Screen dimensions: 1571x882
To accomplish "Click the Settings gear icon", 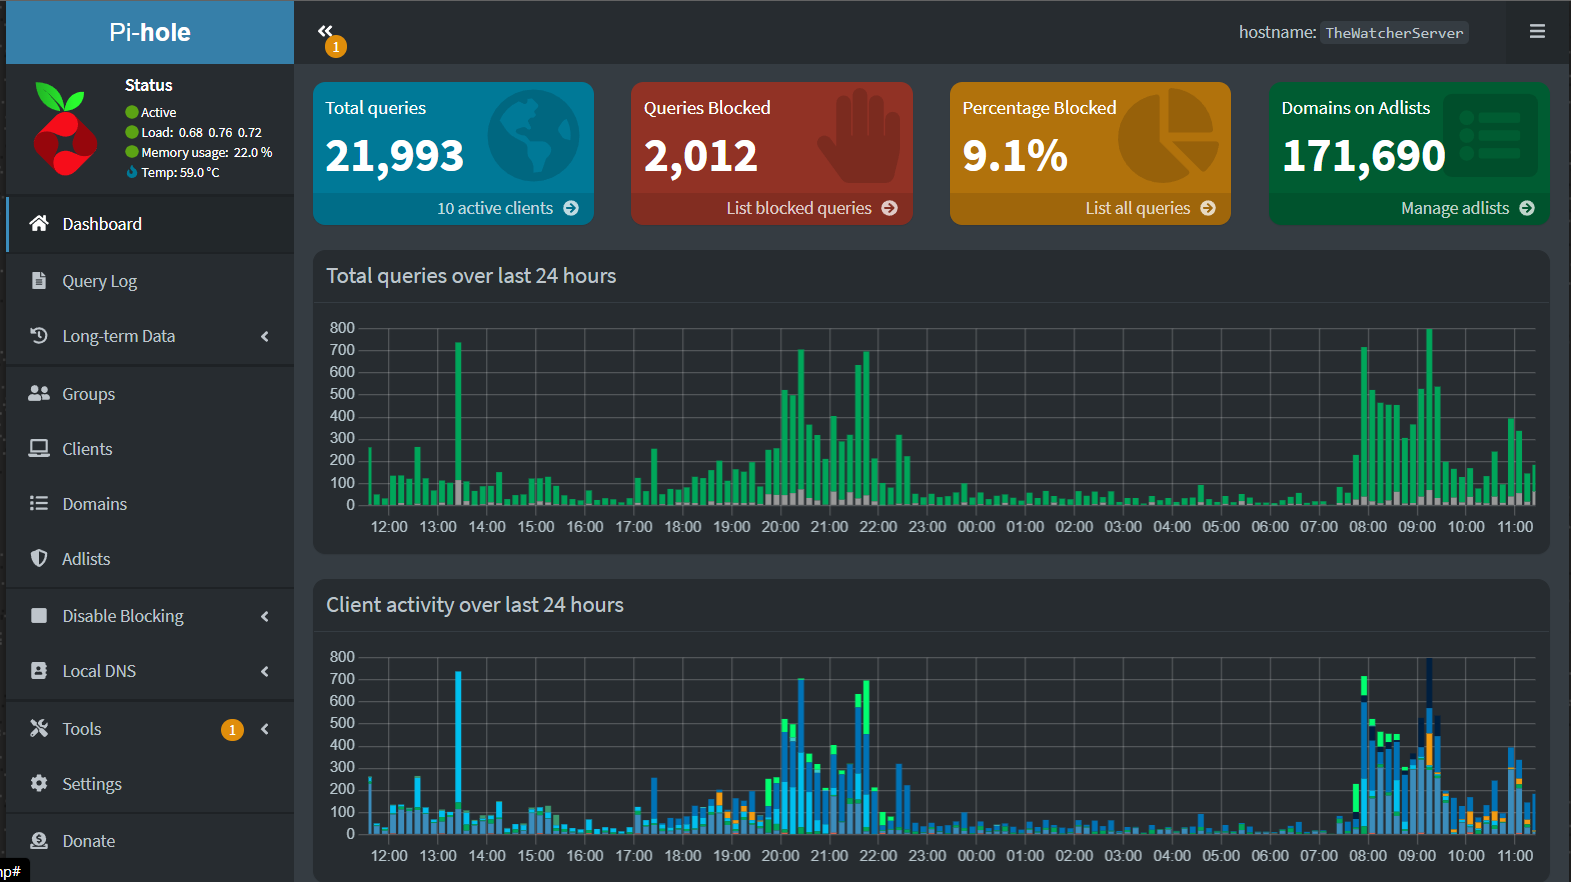I will [39, 784].
